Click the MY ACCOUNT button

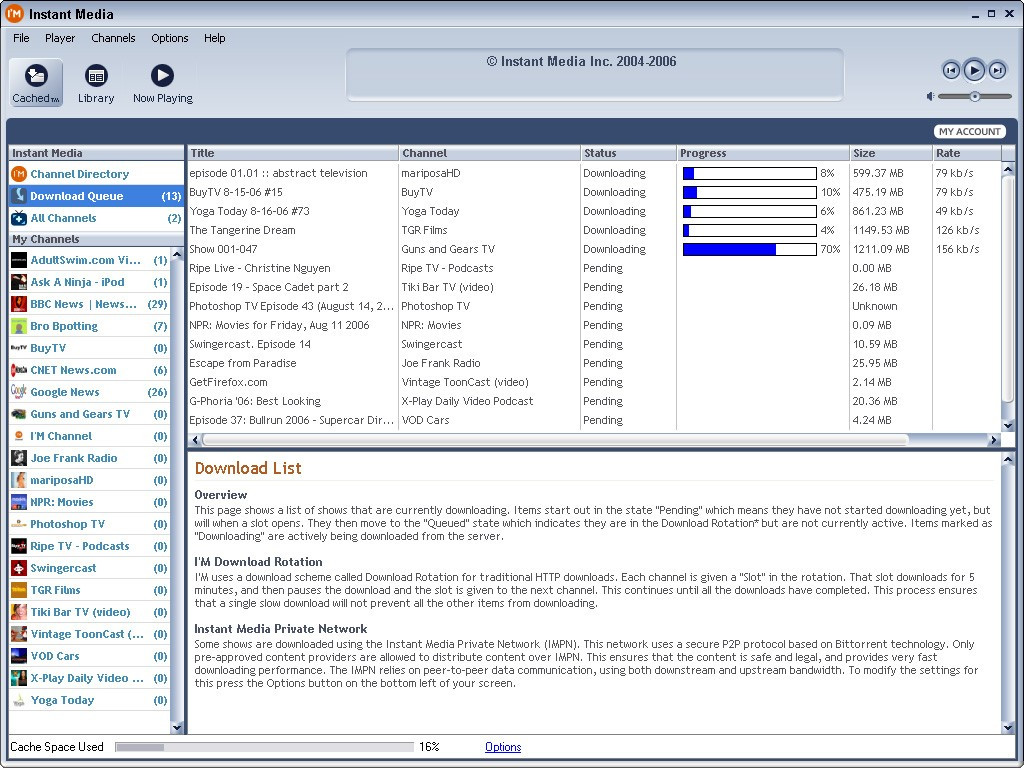click(x=970, y=131)
